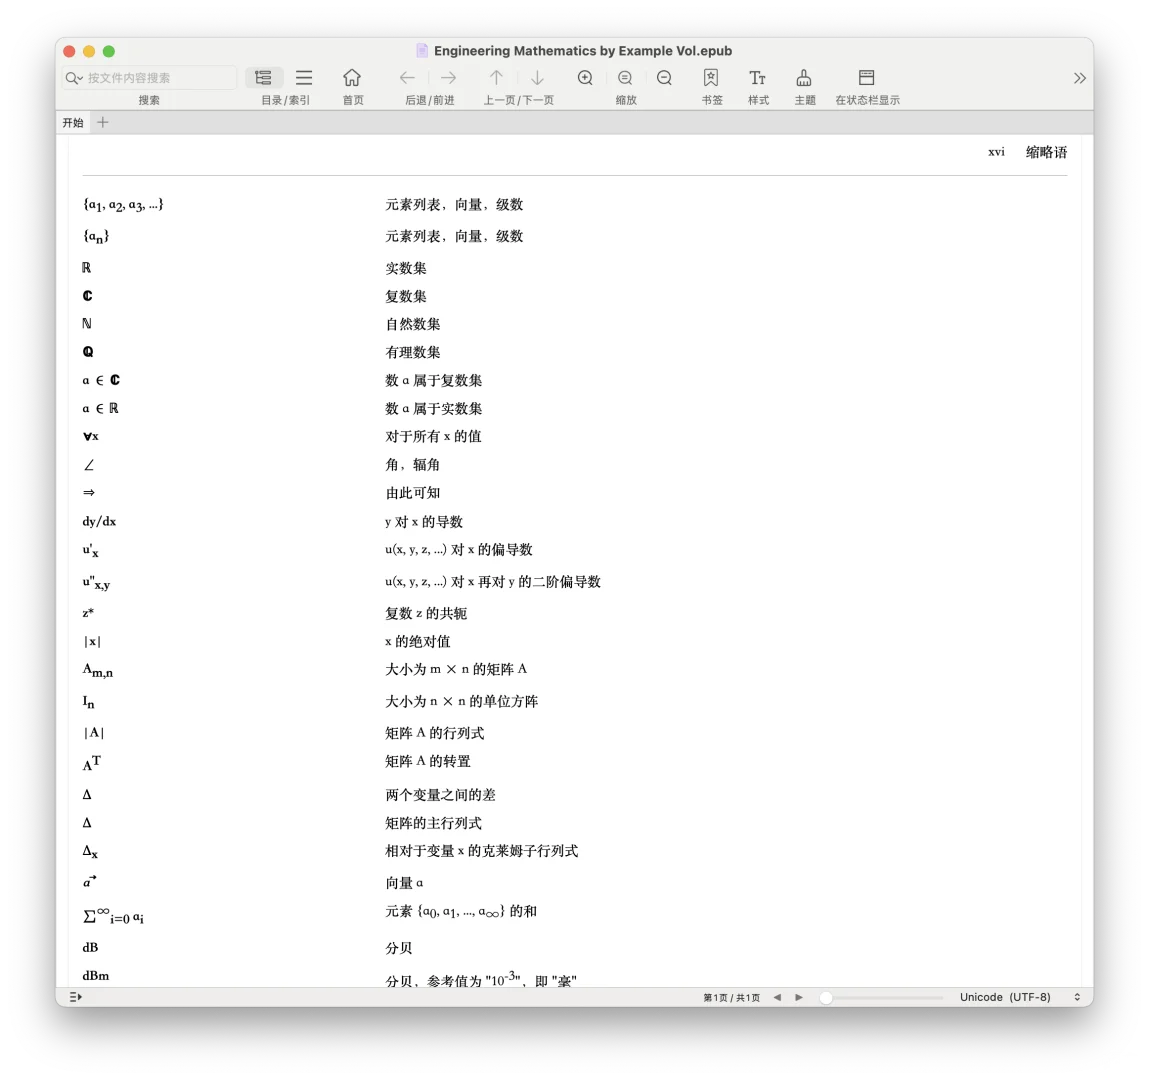Go to next page status bar triangle
The height and width of the screenshot is (1080, 1149).
tap(799, 997)
